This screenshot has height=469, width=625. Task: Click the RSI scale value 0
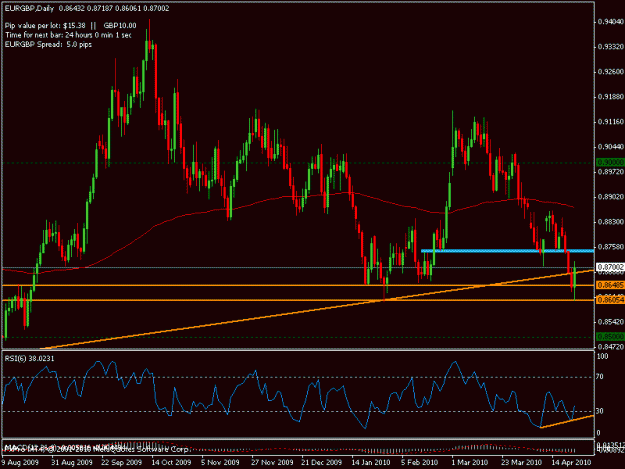[x=598, y=433]
